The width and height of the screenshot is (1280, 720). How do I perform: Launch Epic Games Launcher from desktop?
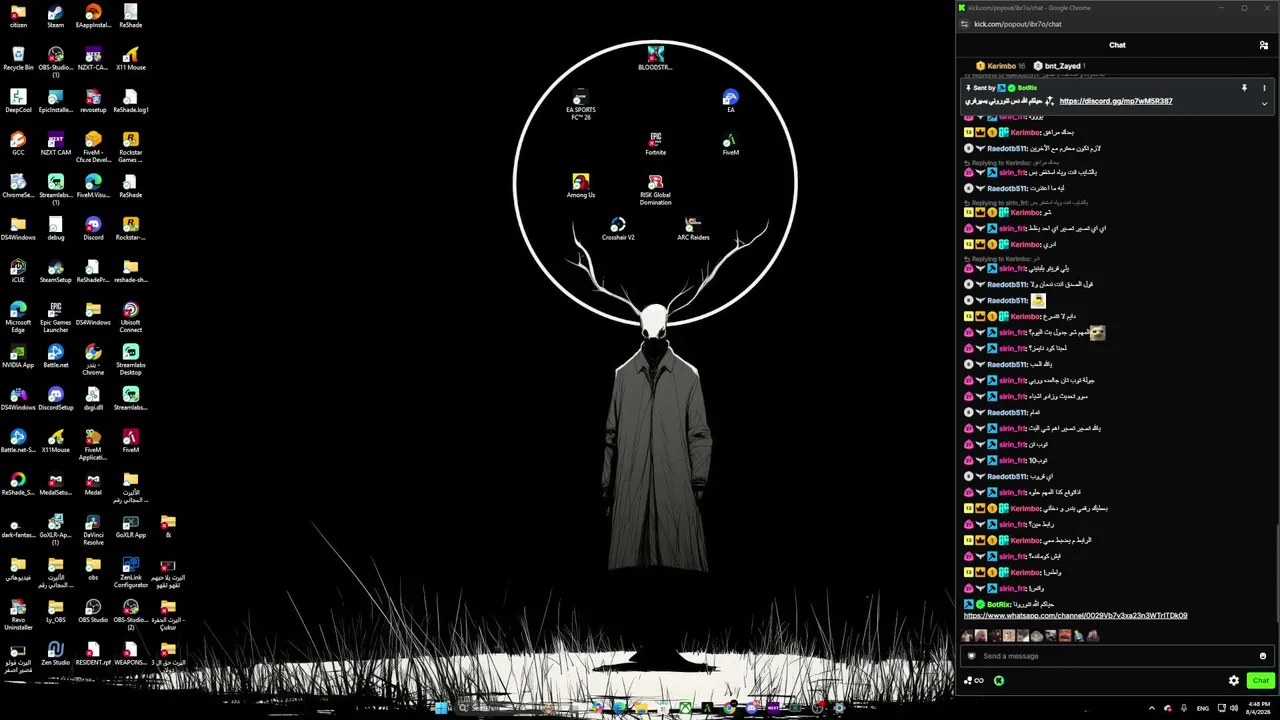tap(55, 317)
